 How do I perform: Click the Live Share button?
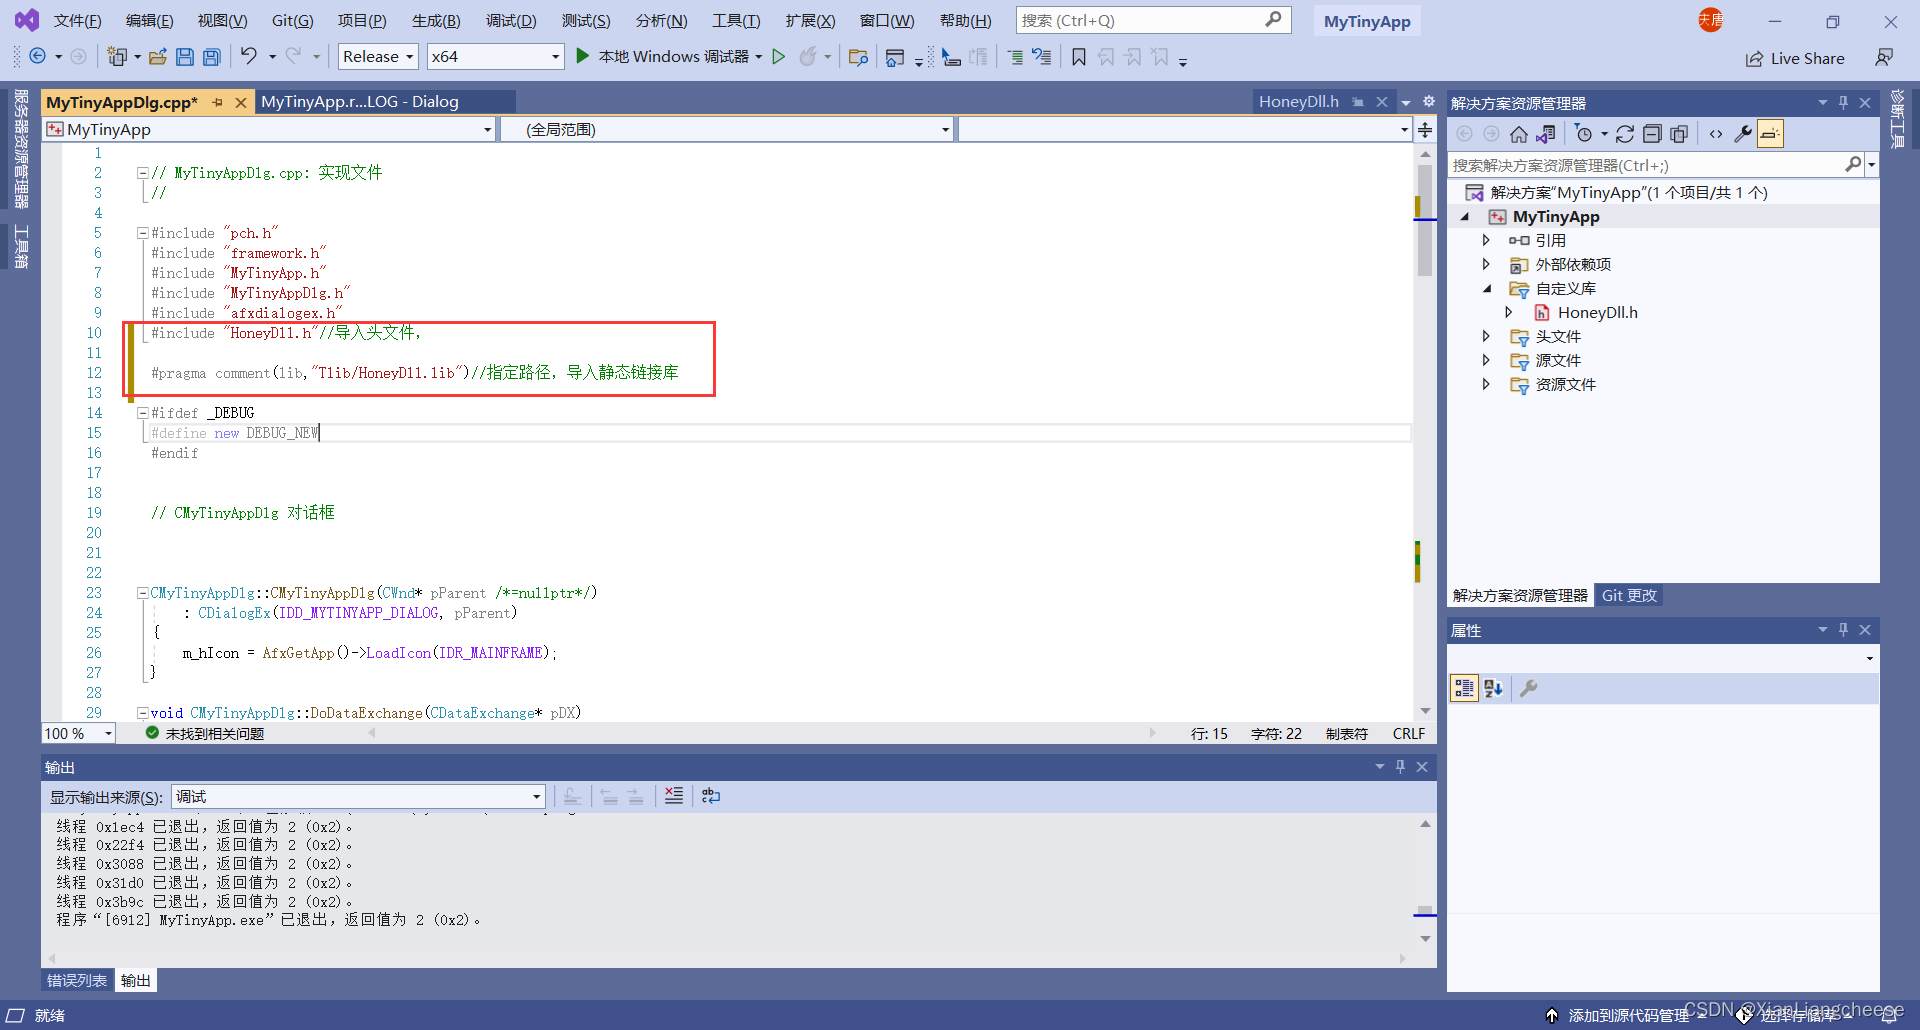click(x=1795, y=58)
